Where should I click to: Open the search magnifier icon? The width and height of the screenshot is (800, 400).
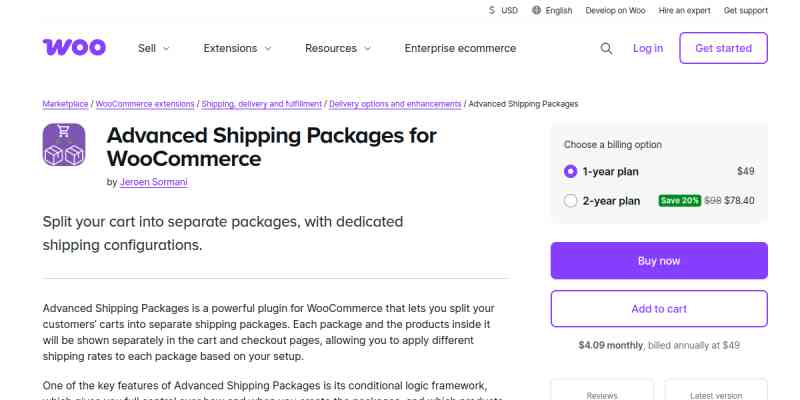[607, 48]
